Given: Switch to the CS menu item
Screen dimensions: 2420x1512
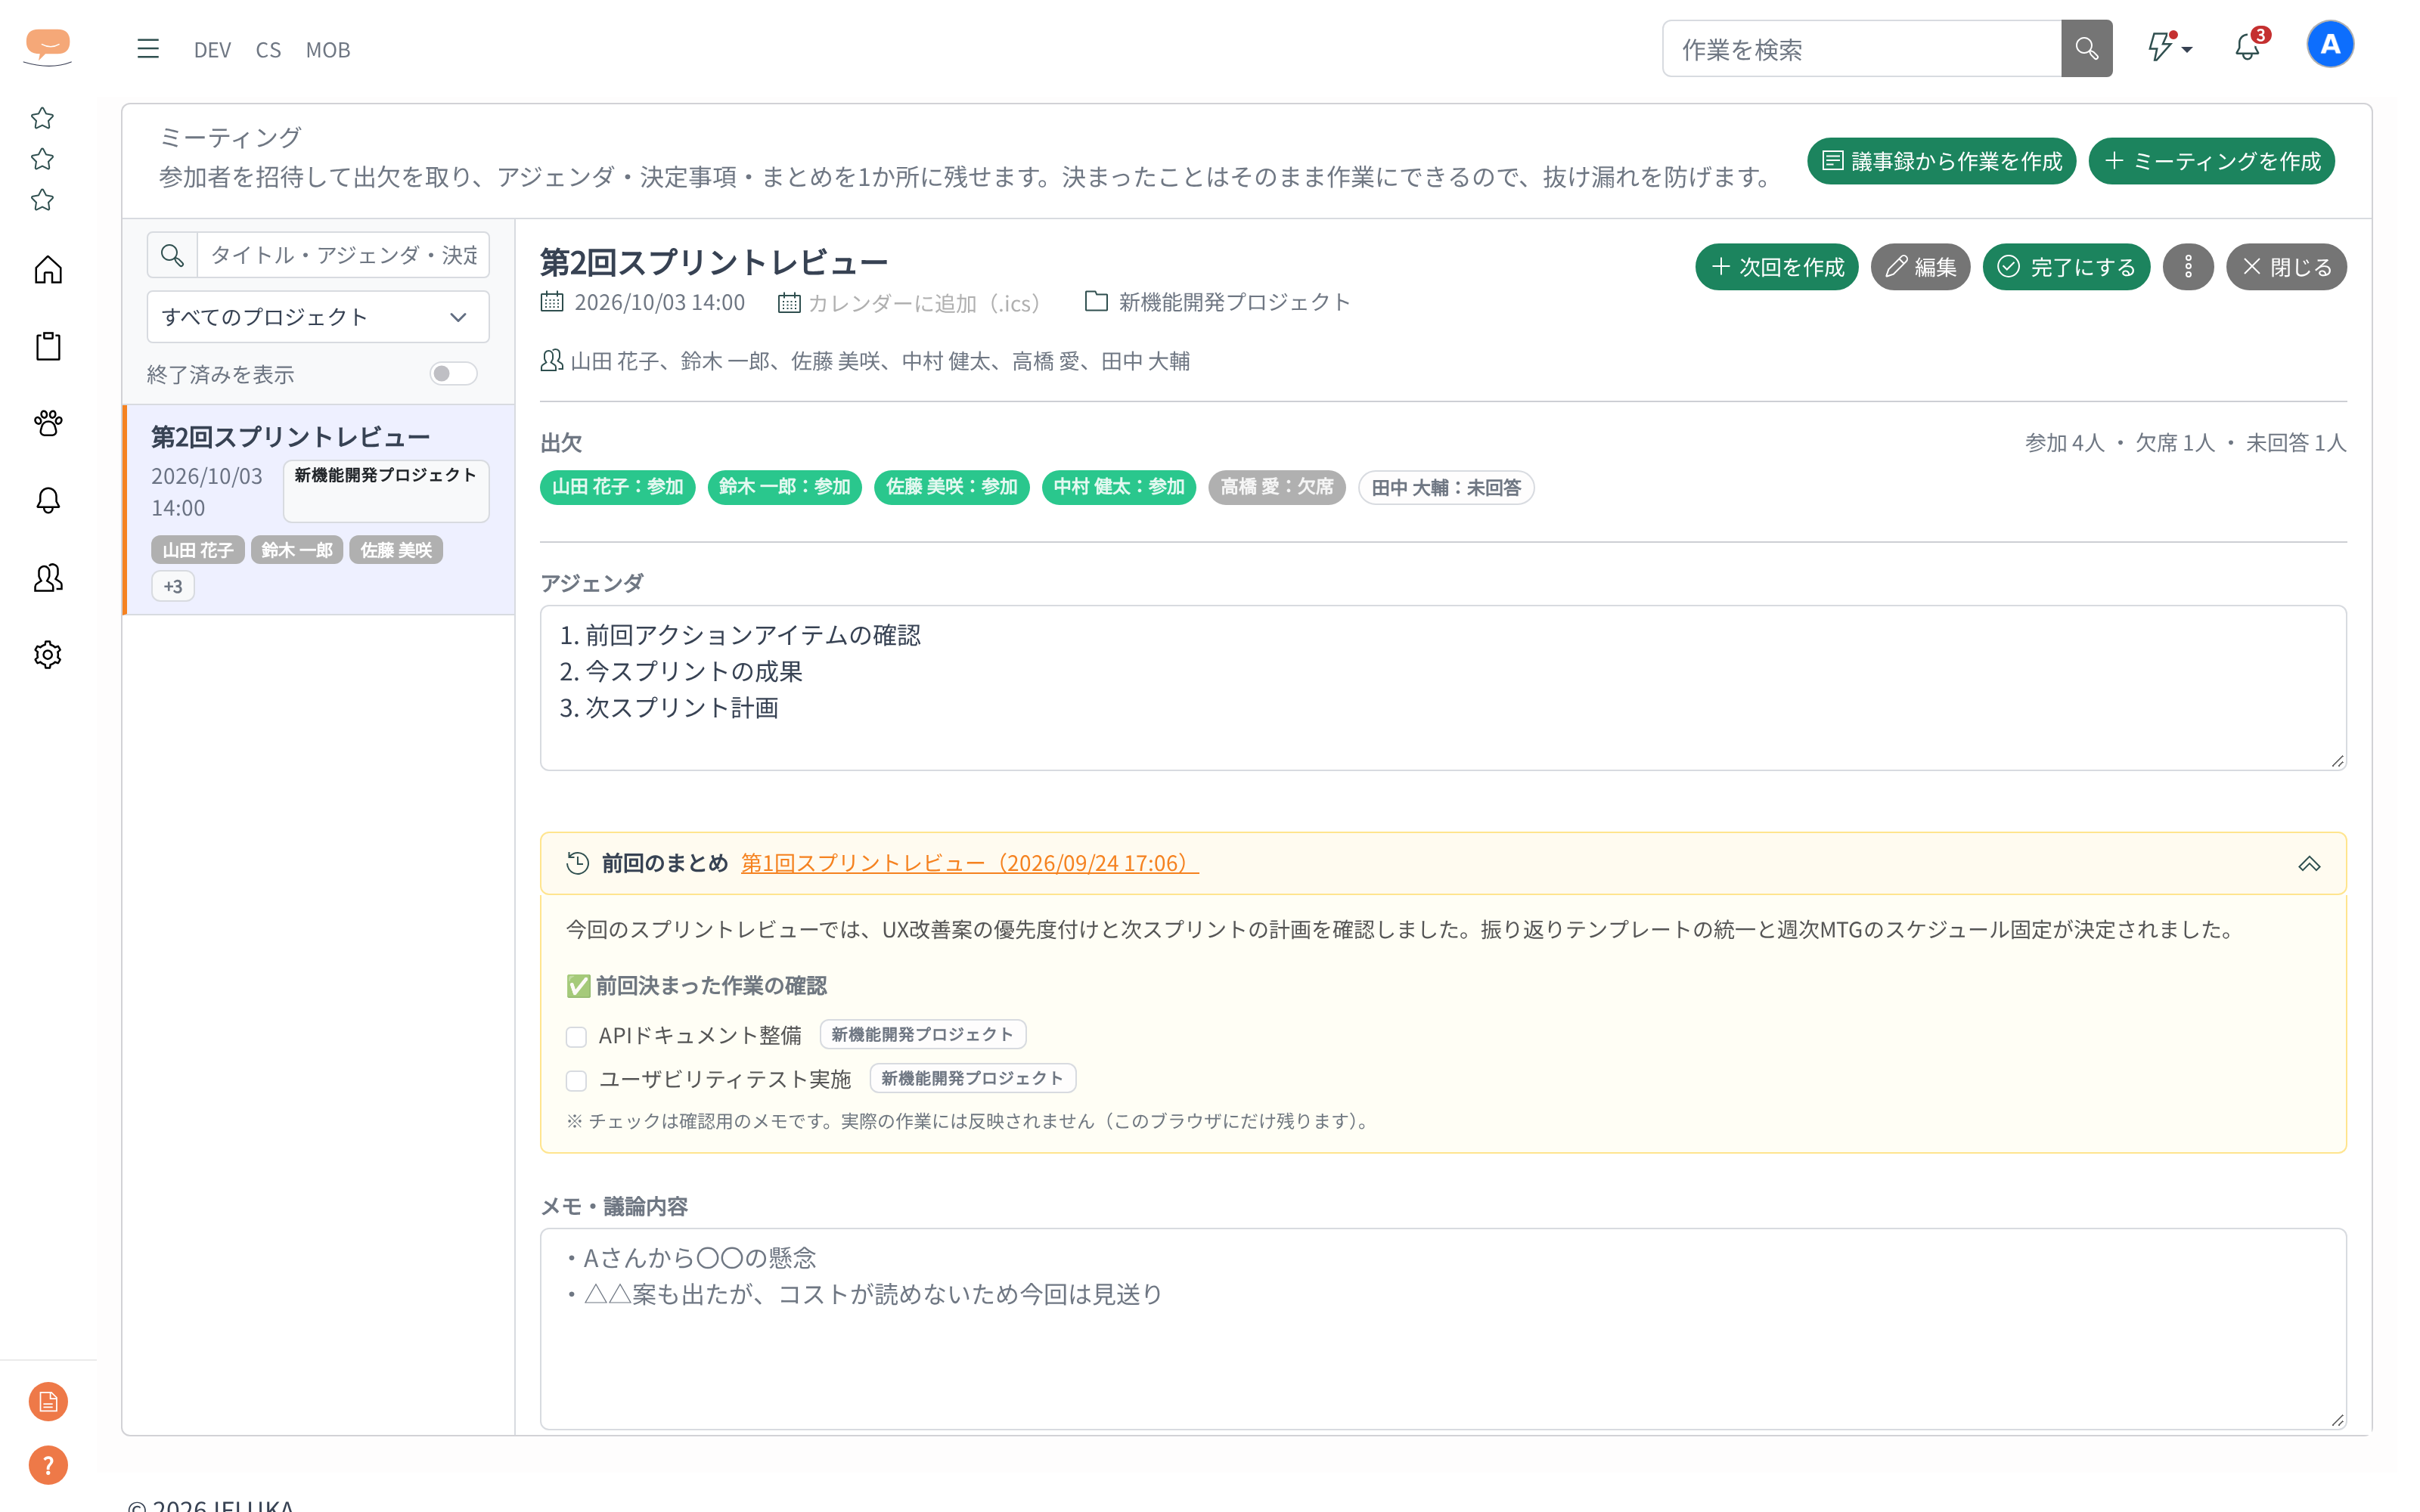Looking at the screenshot, I should 268,50.
